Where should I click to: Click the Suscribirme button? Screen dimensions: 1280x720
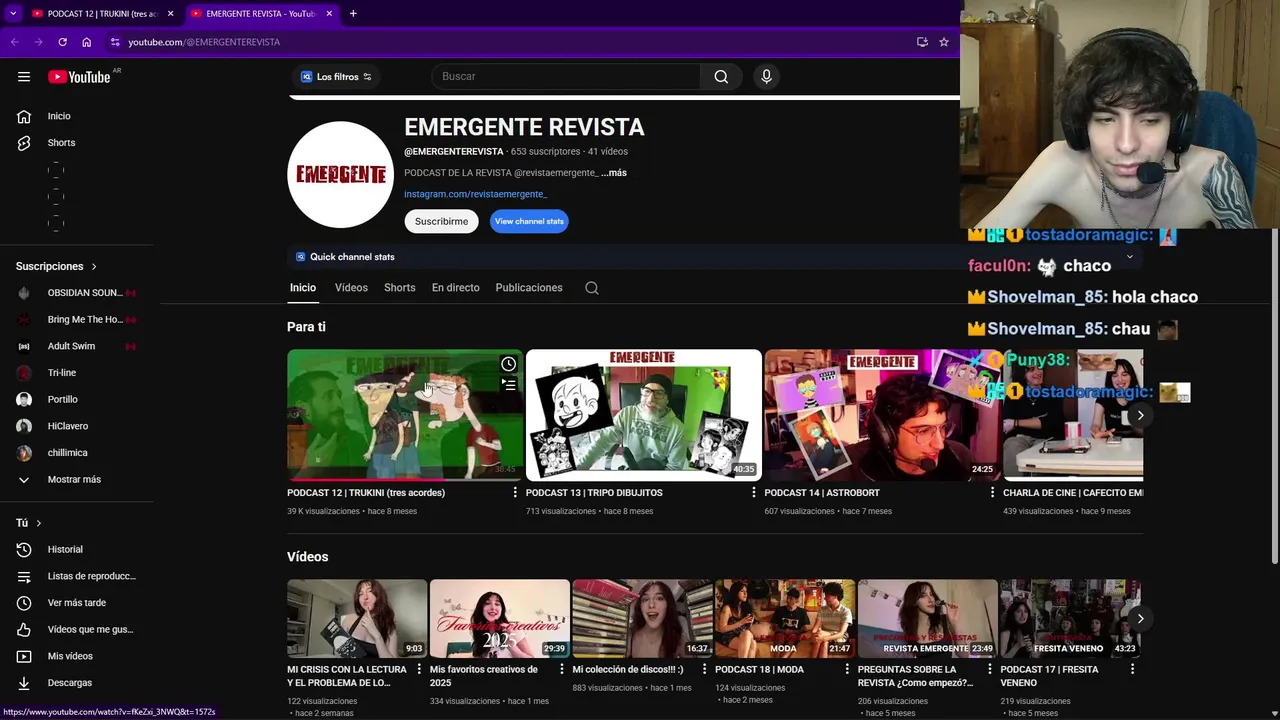coord(441,221)
